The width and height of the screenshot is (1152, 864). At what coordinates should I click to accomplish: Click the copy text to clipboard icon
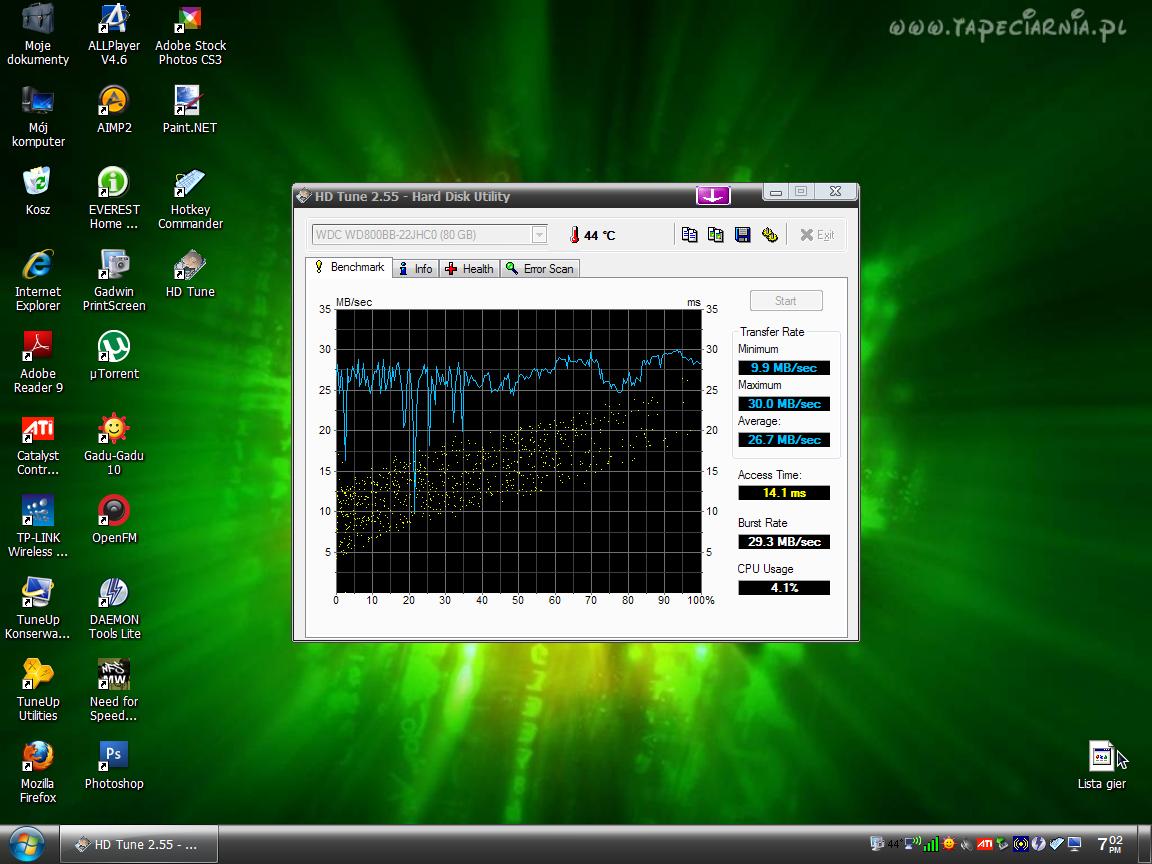click(x=689, y=234)
